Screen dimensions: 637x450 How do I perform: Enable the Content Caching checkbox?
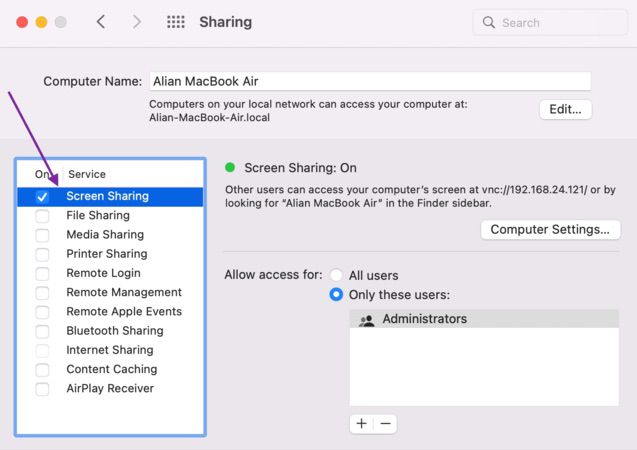(42, 370)
